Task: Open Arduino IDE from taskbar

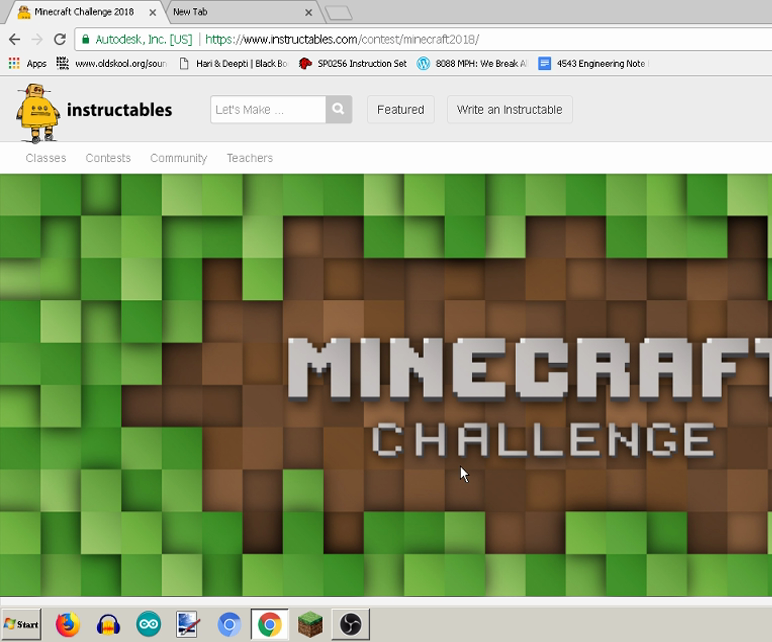Action: [148, 625]
